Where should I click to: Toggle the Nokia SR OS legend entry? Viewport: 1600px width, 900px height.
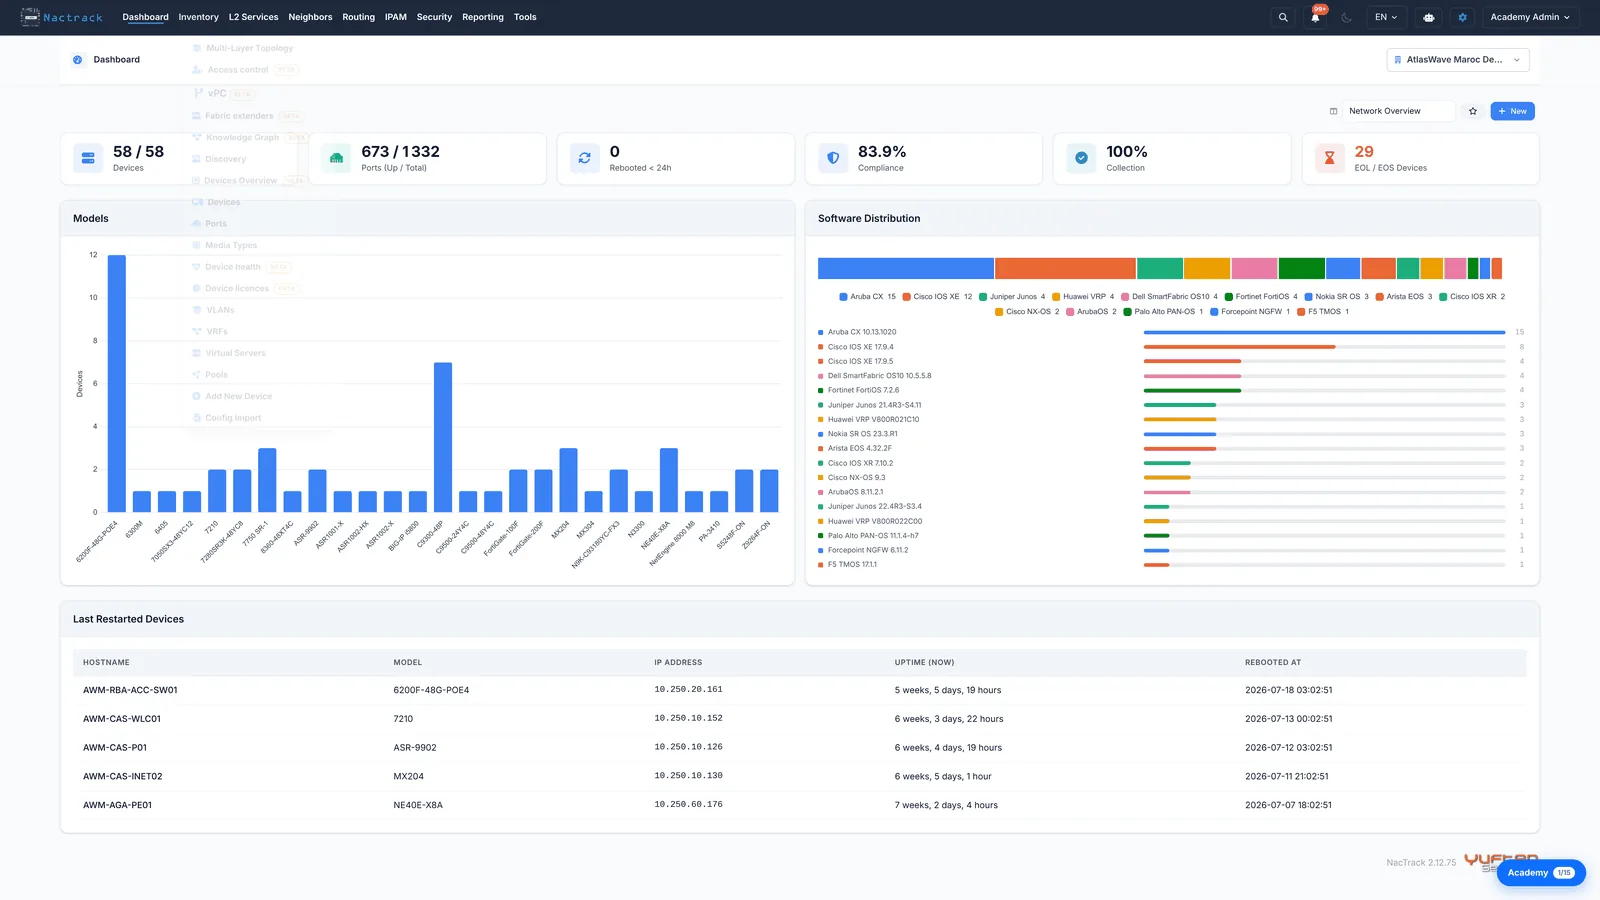(1337, 297)
